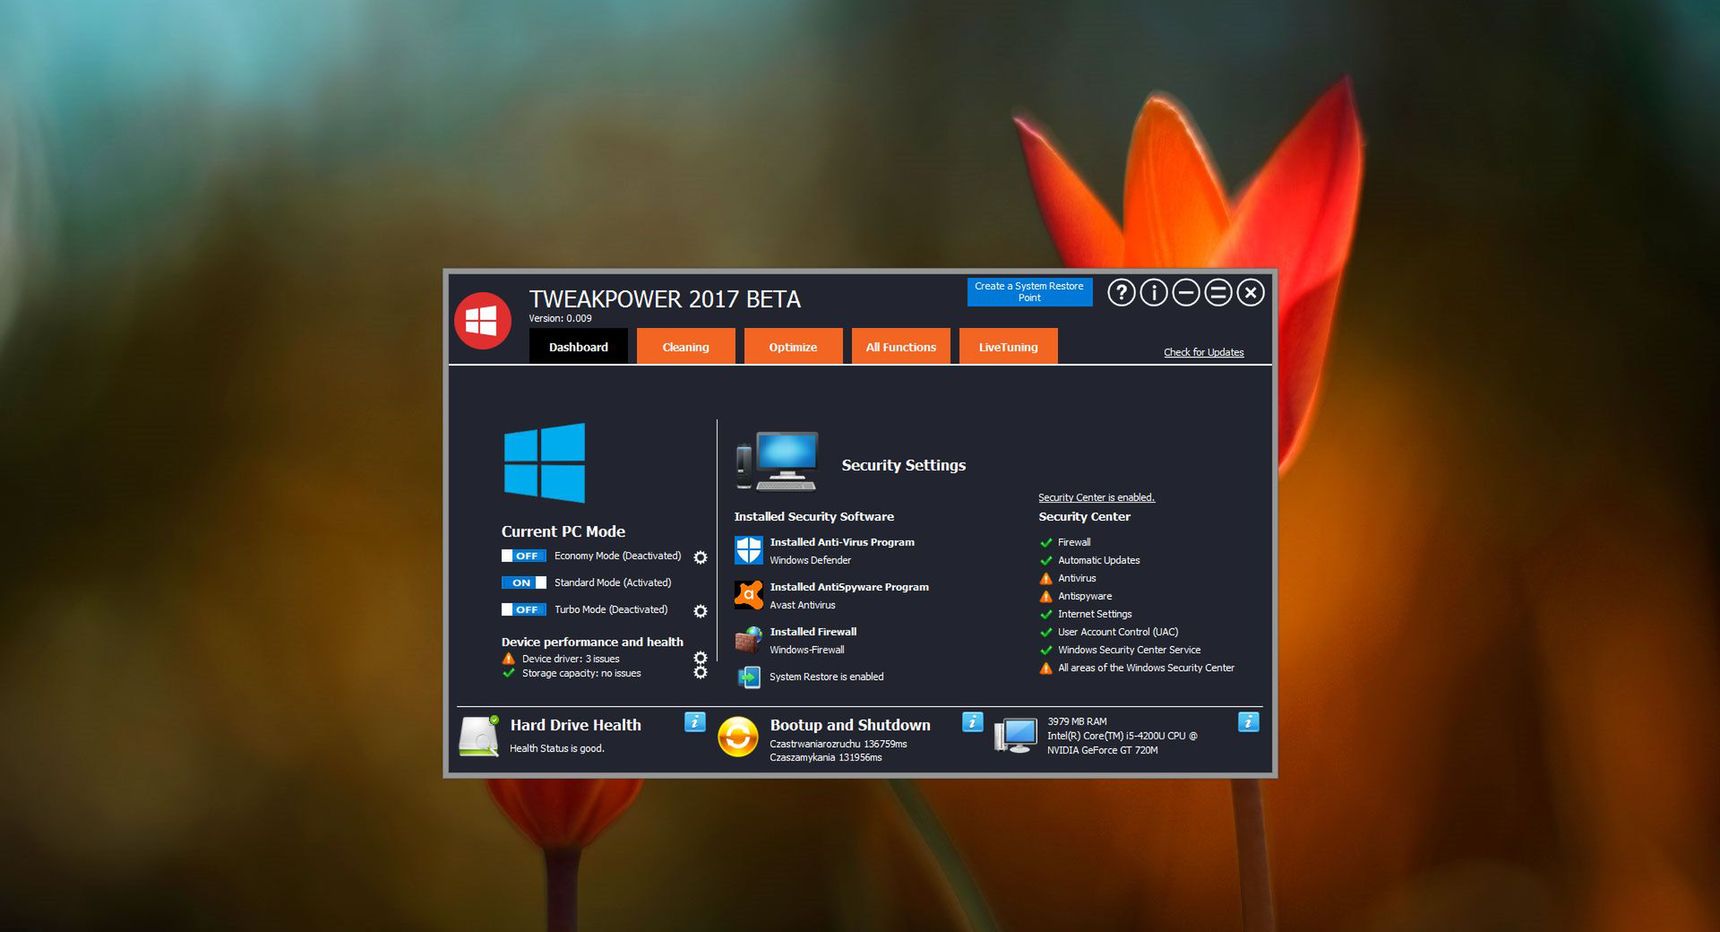Open Storage capacity gear icon
The height and width of the screenshot is (932, 1720).
tap(700, 672)
